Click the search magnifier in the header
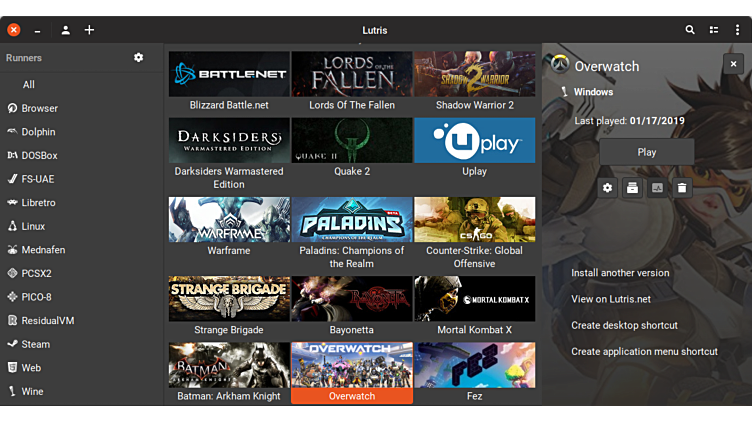Screen dimensions: 752x423 click(690, 30)
